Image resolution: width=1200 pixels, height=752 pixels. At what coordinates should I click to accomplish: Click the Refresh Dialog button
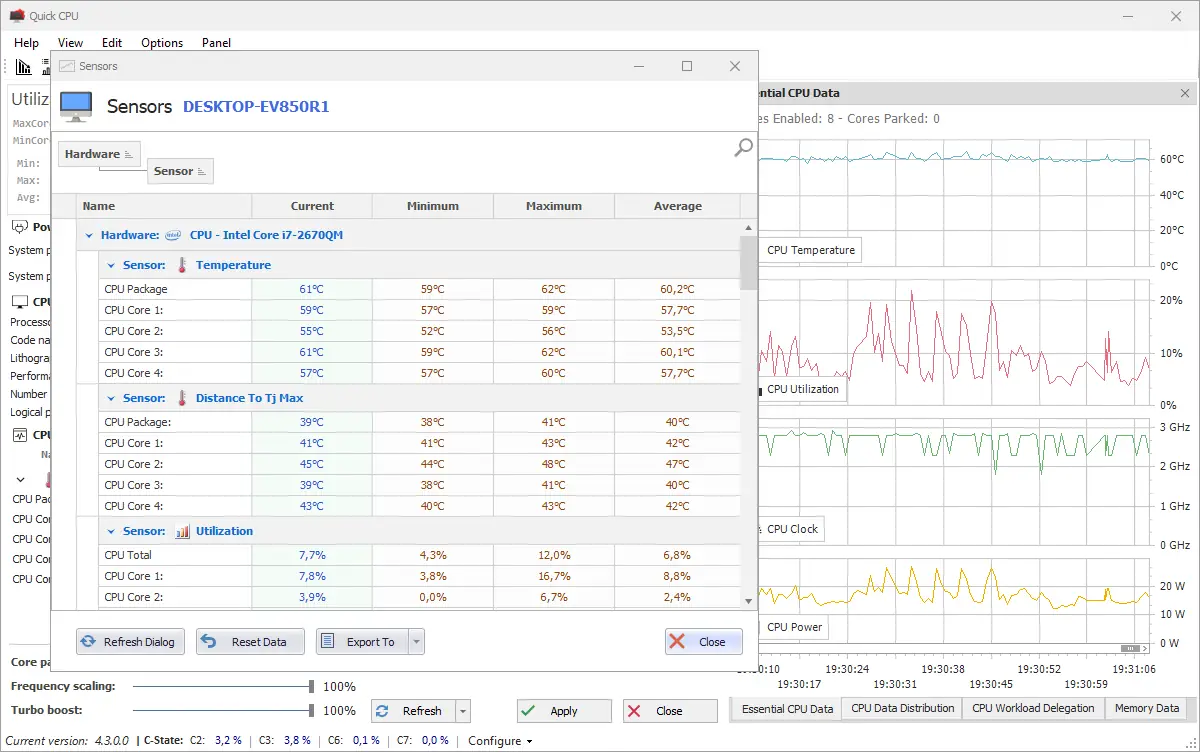click(129, 642)
